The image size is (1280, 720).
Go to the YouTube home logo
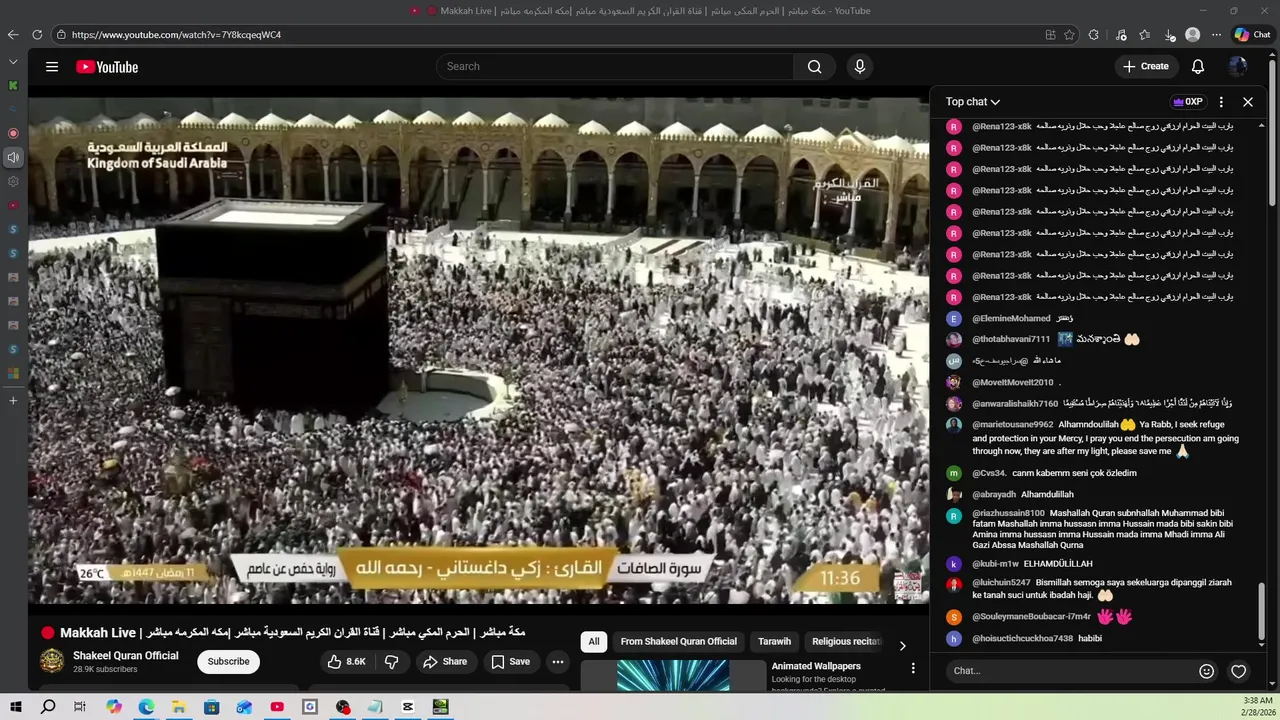[107, 67]
